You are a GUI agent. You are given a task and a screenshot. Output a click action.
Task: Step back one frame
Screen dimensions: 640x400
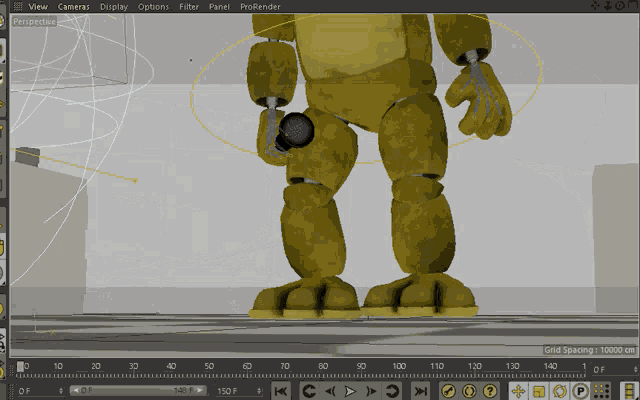coord(330,391)
